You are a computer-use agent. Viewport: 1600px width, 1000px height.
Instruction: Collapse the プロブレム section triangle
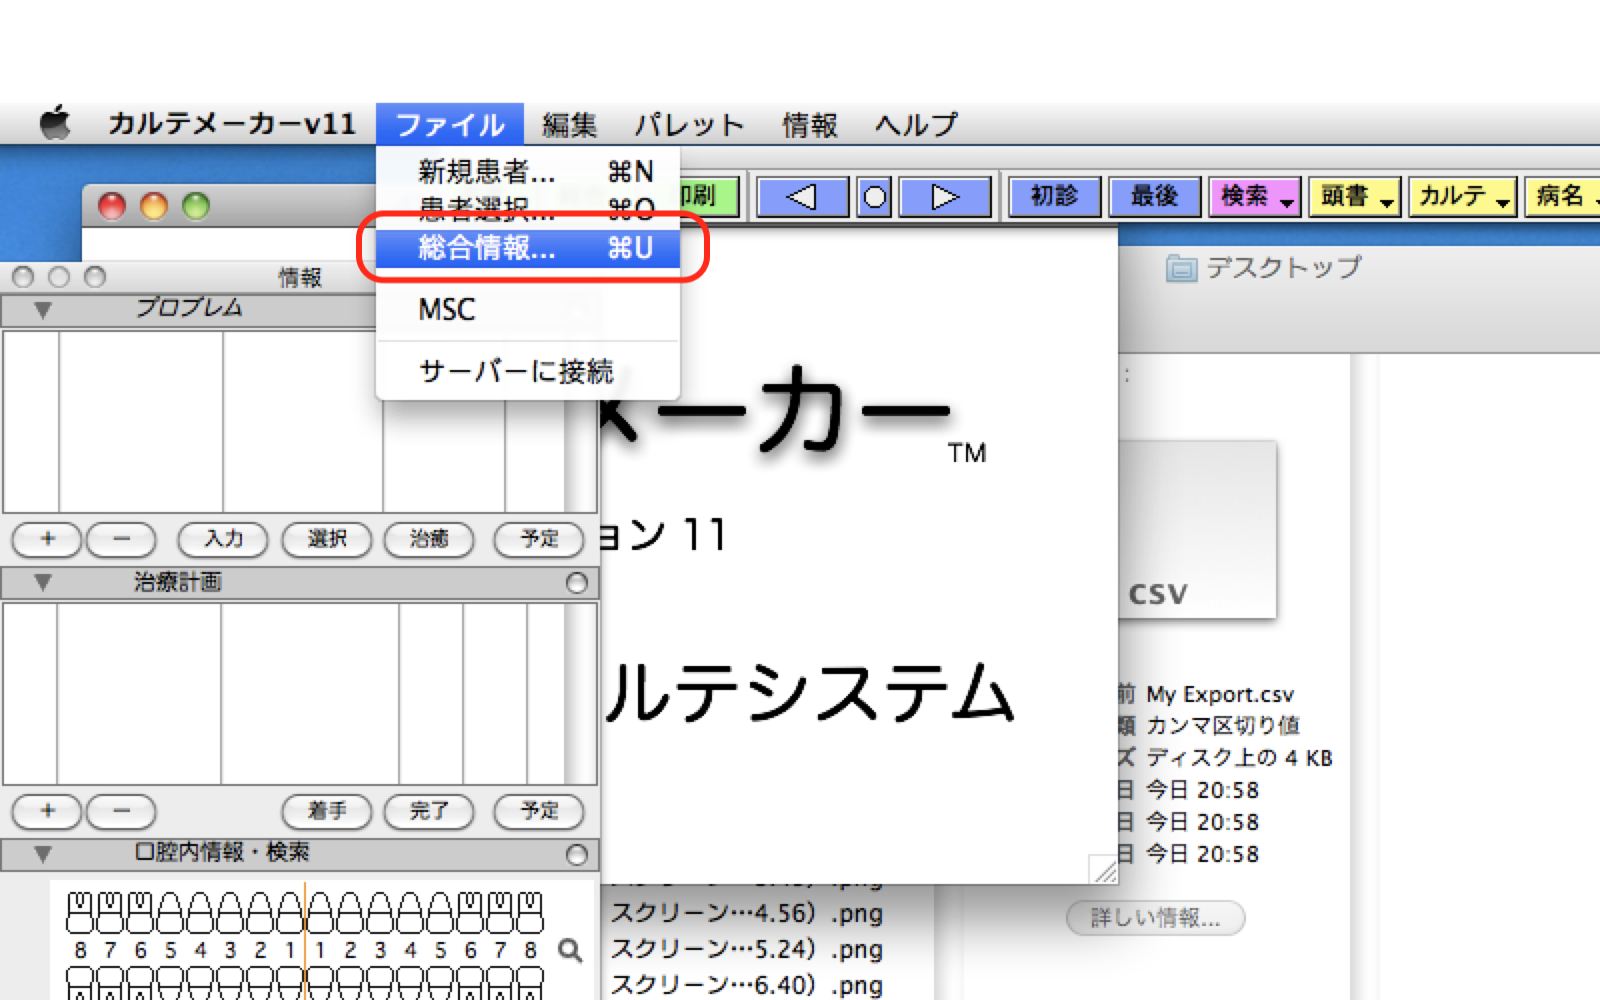tap(42, 310)
